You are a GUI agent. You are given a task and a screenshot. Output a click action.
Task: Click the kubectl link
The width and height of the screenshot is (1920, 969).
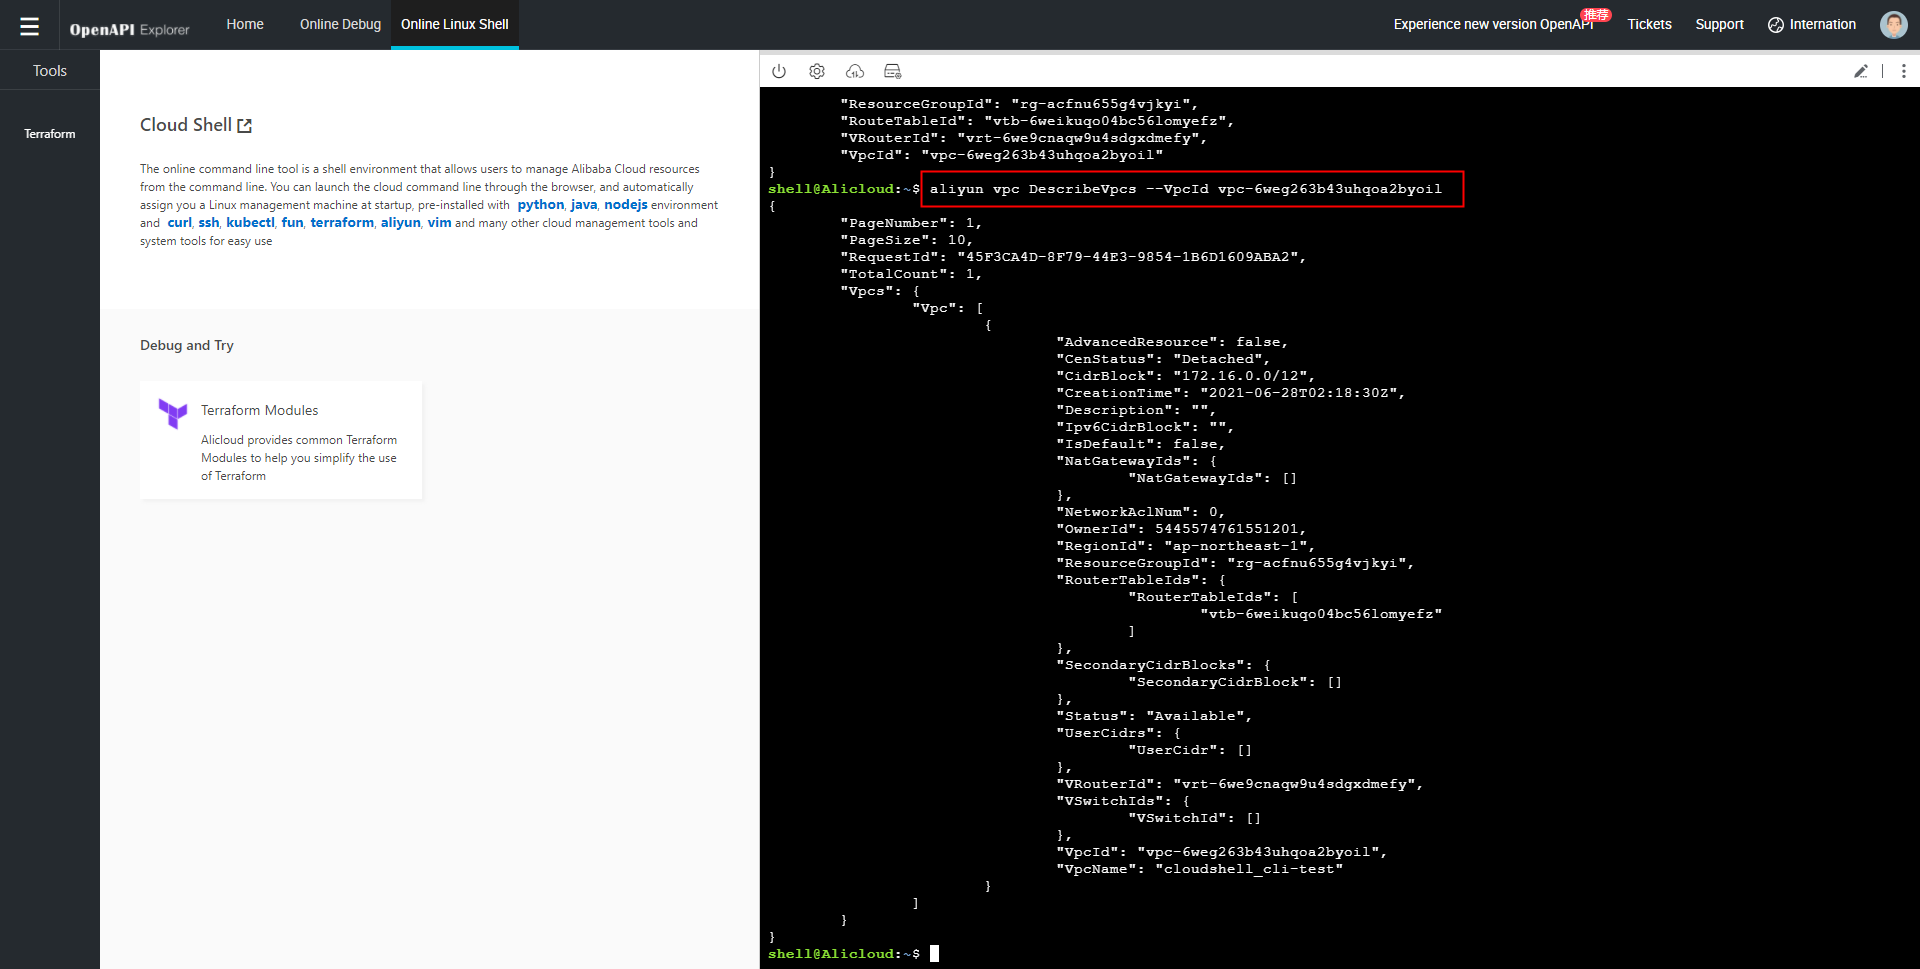(250, 223)
